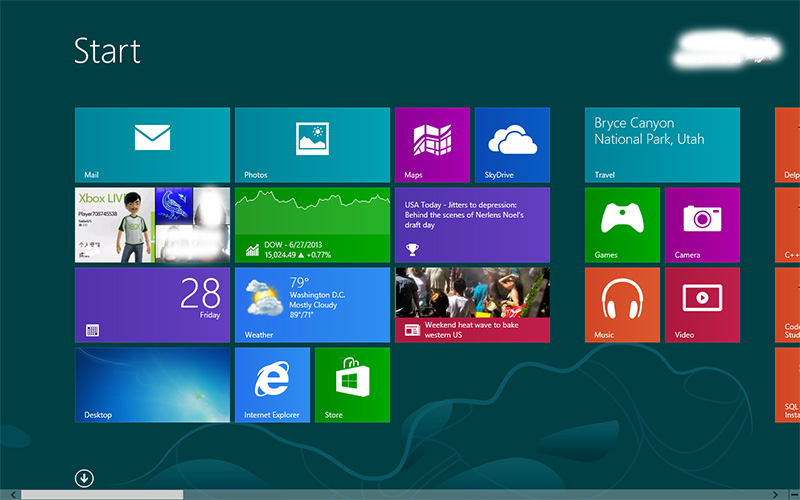Image resolution: width=800 pixels, height=500 pixels.
Task: Click the Start heading text
Action: pos(107,51)
